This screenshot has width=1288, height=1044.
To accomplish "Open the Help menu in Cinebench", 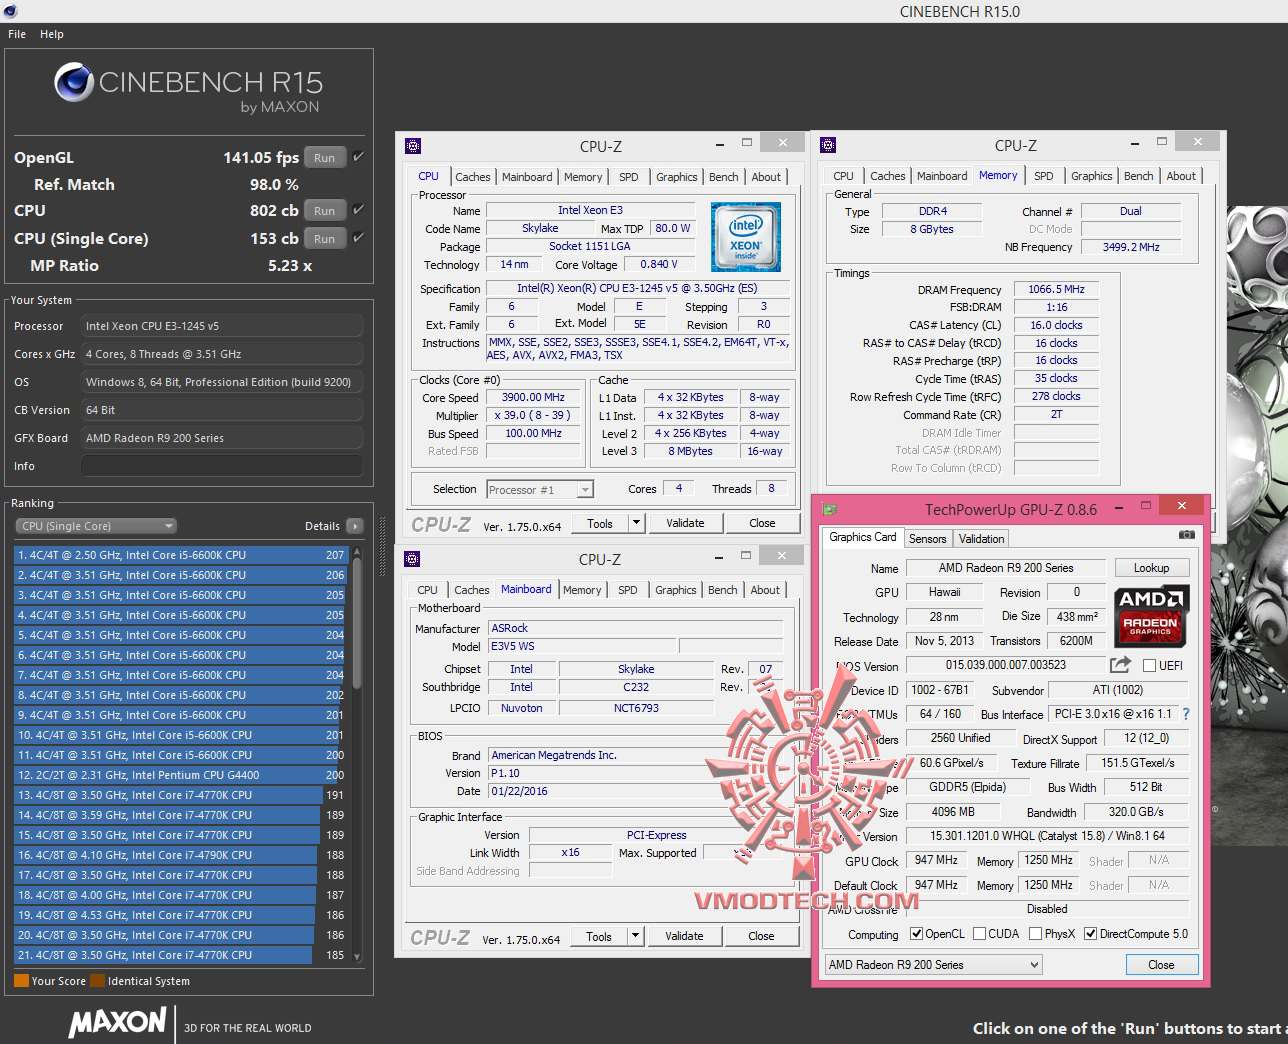I will [52, 34].
